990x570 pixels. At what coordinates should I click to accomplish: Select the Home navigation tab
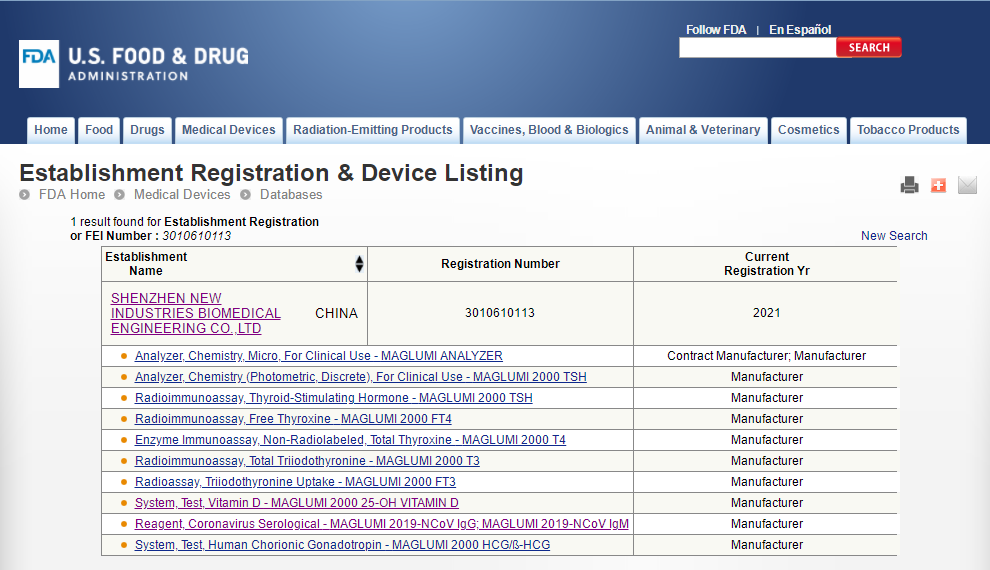point(51,130)
